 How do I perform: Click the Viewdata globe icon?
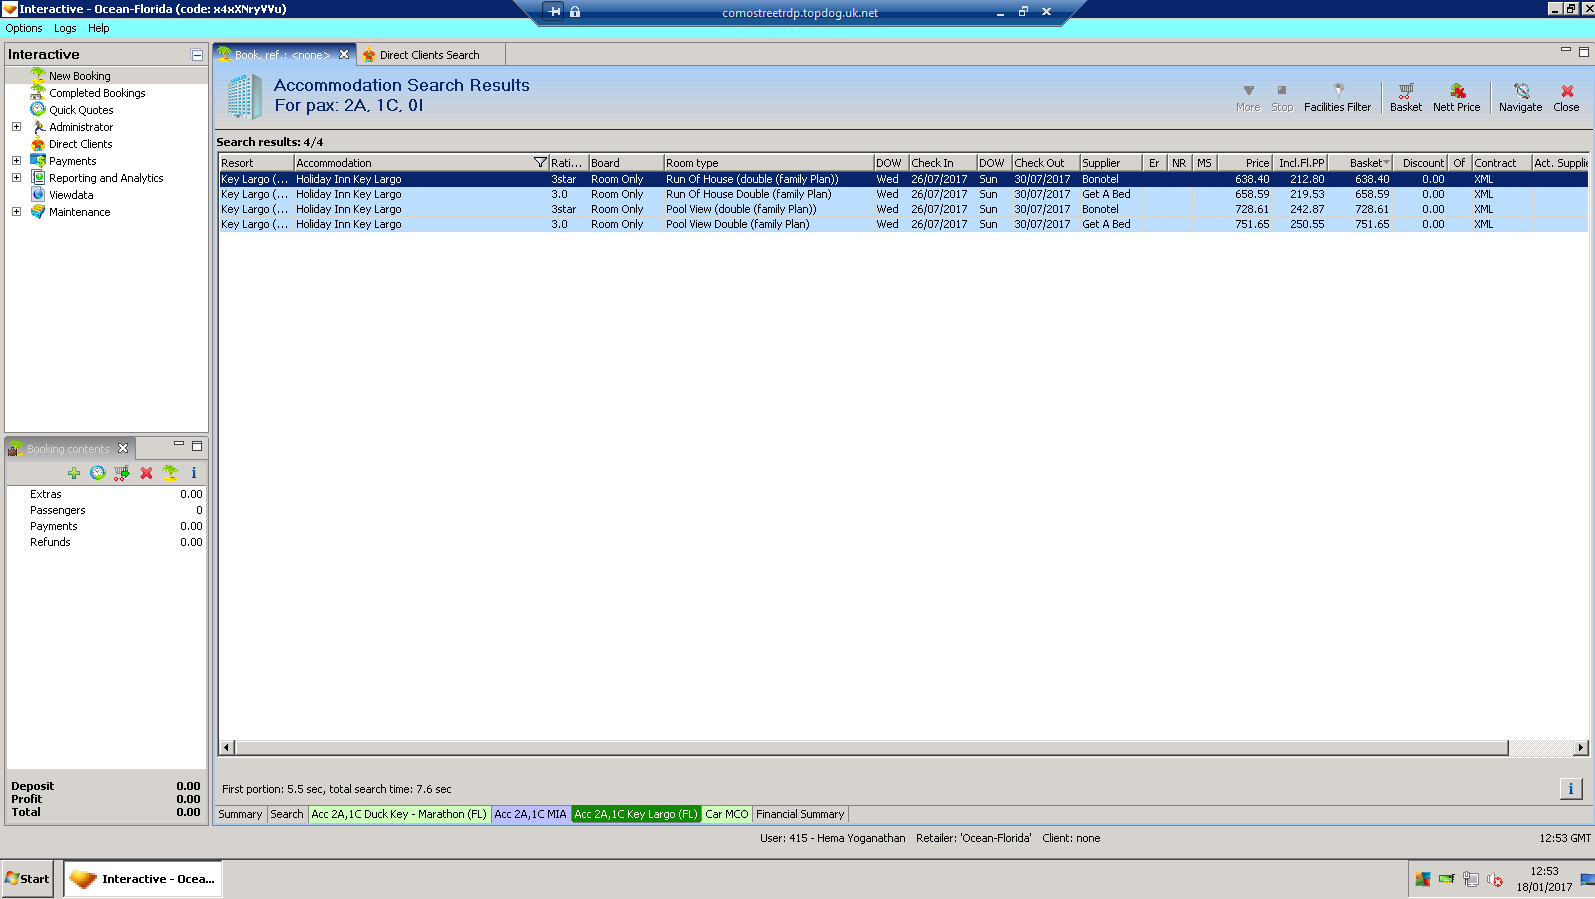pos(38,195)
